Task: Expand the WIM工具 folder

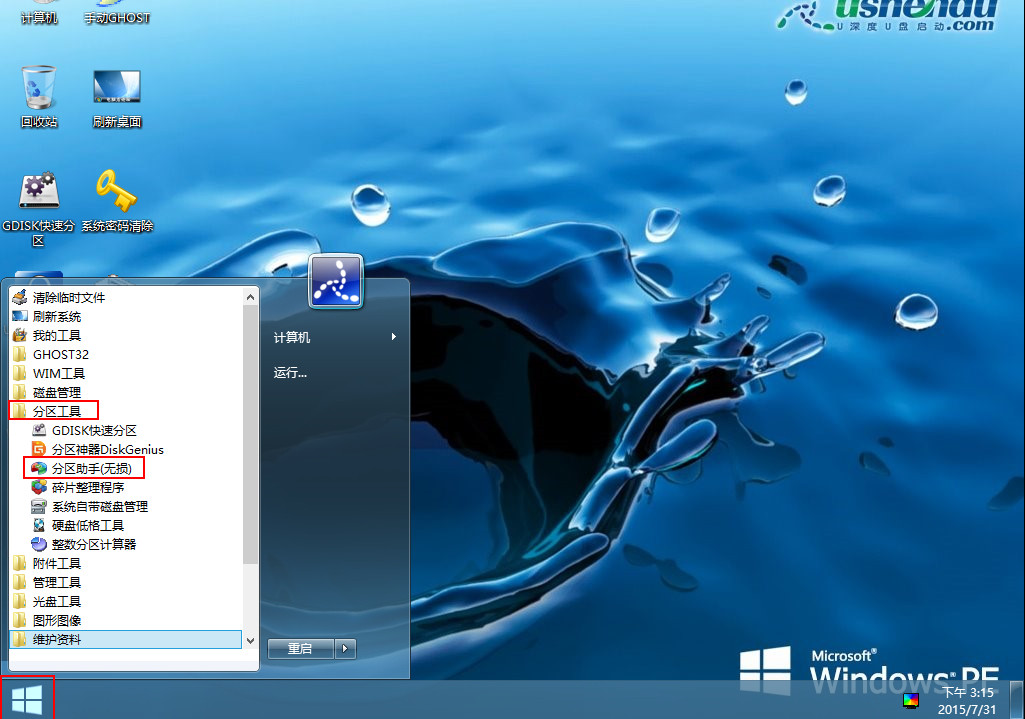Action: pos(126,373)
